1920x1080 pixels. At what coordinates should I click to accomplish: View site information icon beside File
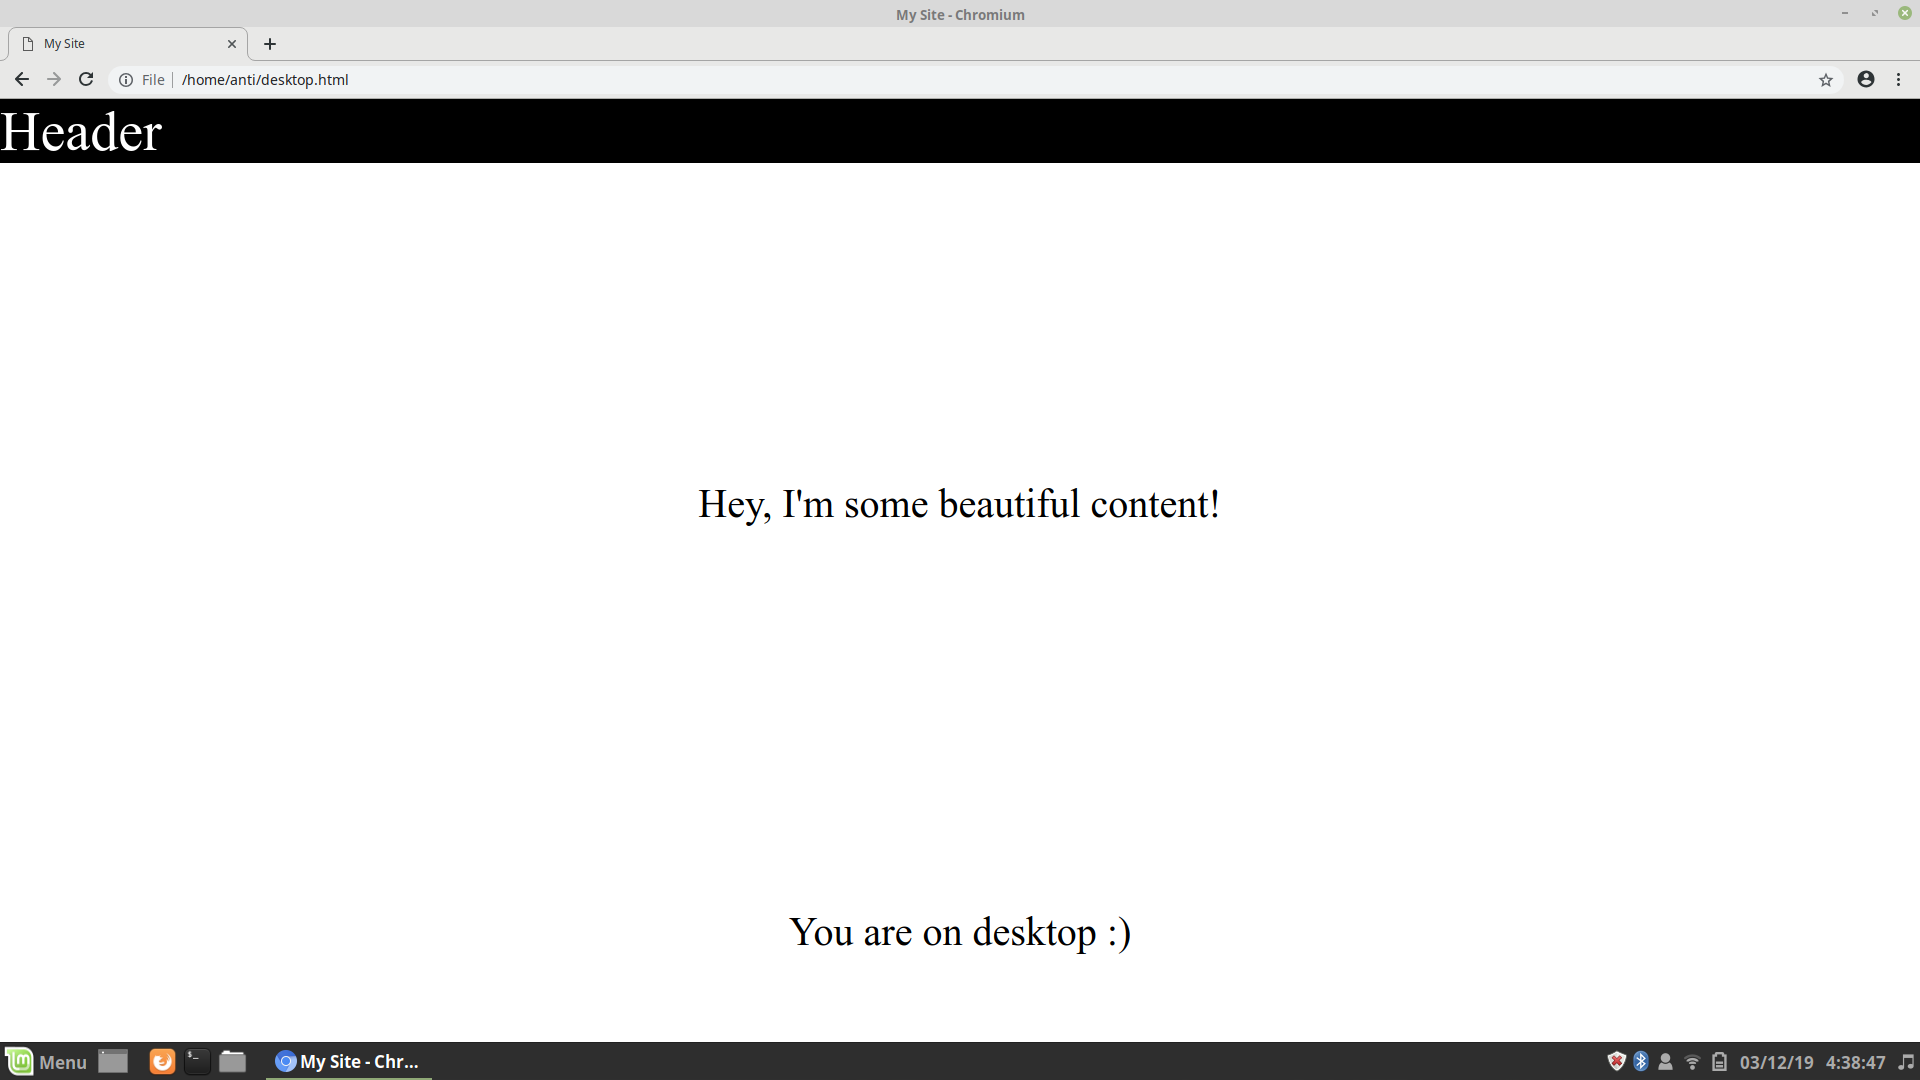(x=126, y=80)
